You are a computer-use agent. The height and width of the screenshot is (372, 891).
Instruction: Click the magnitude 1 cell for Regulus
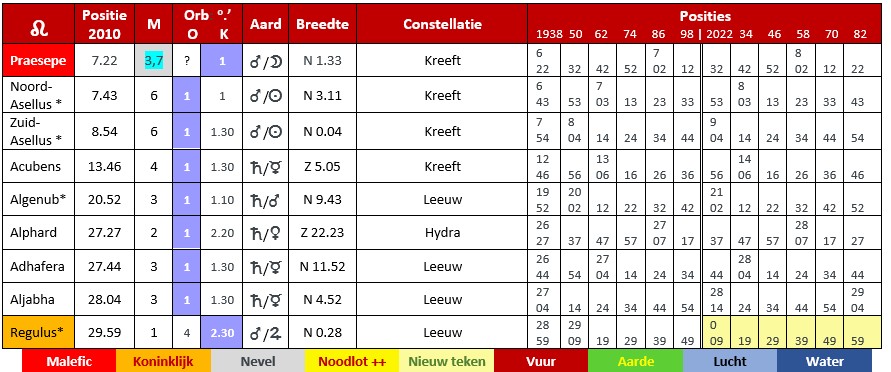(x=153, y=333)
